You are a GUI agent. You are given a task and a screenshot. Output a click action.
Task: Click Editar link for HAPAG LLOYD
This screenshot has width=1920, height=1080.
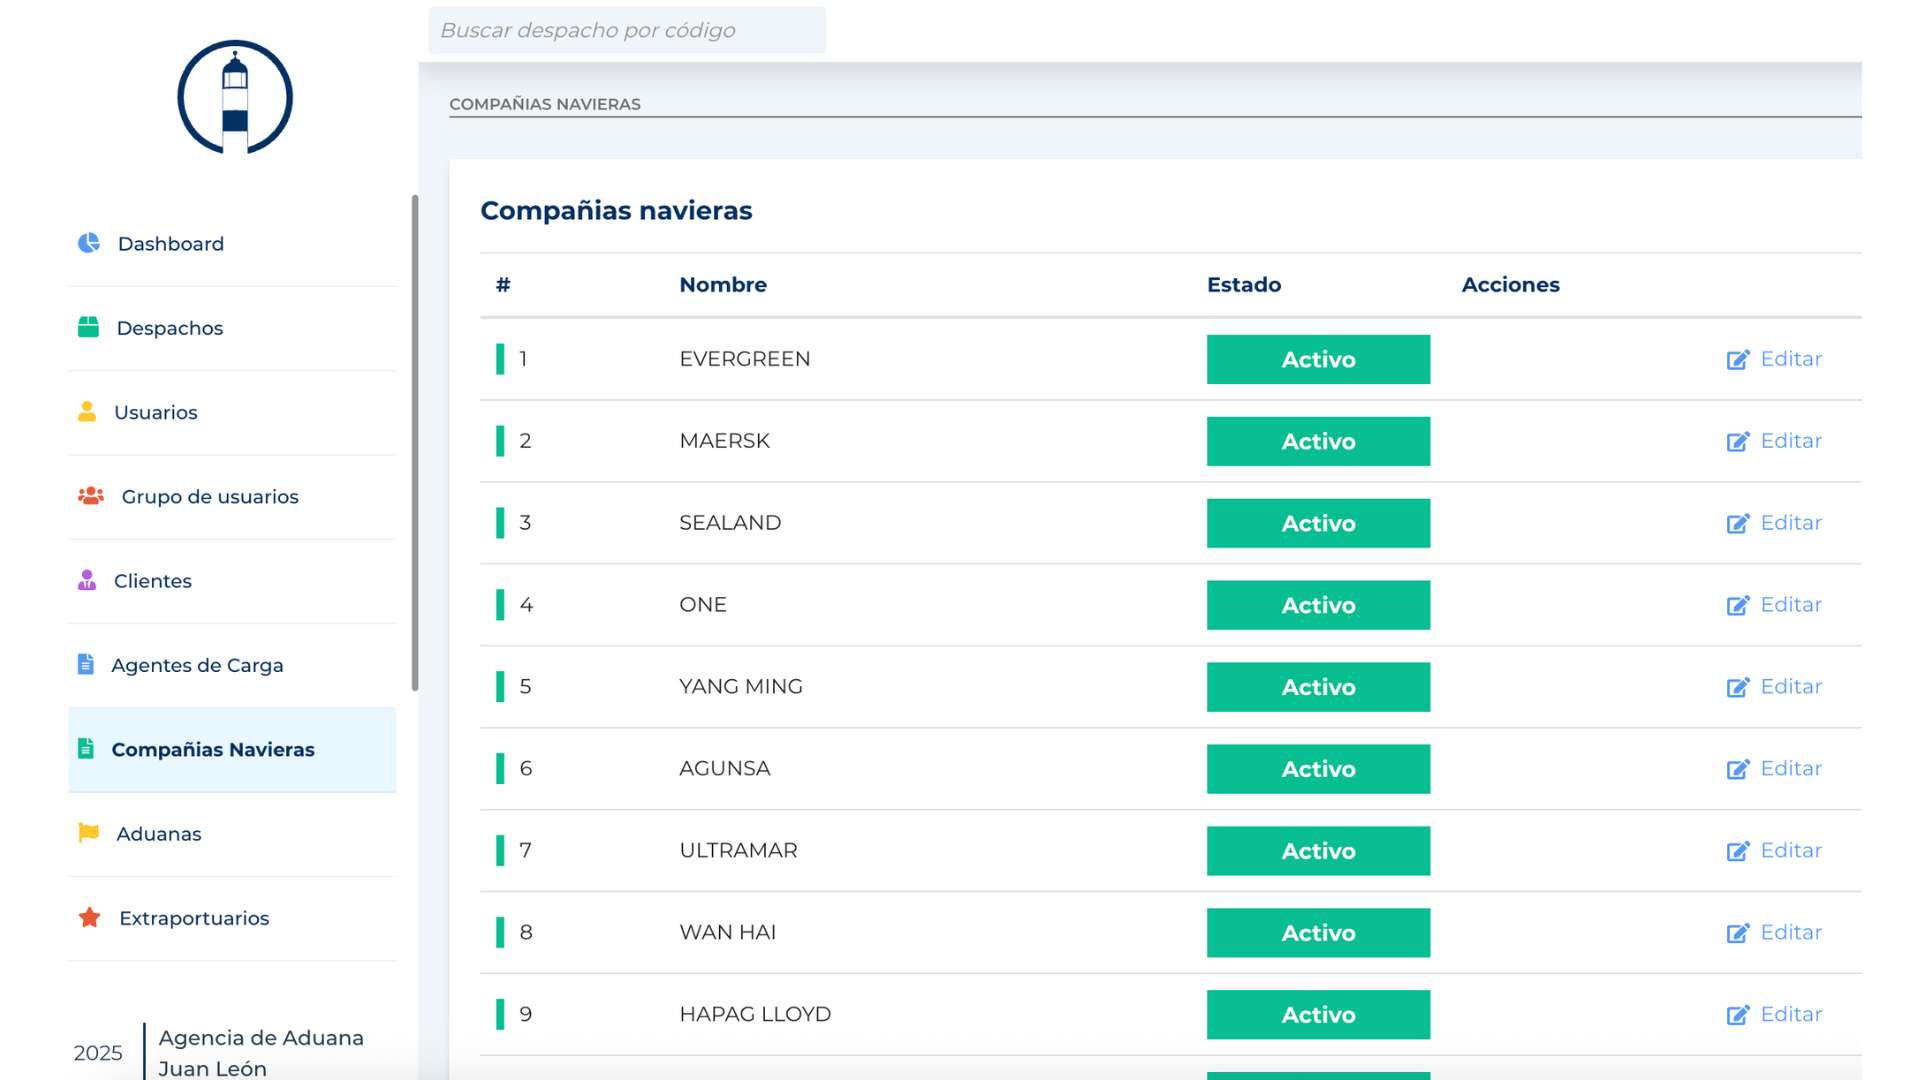click(x=1790, y=1014)
